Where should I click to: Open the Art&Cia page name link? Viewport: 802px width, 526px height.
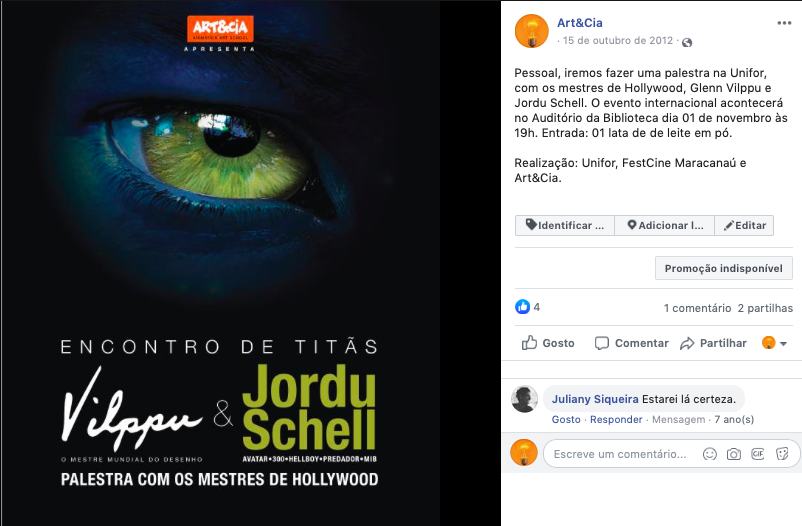pos(580,23)
